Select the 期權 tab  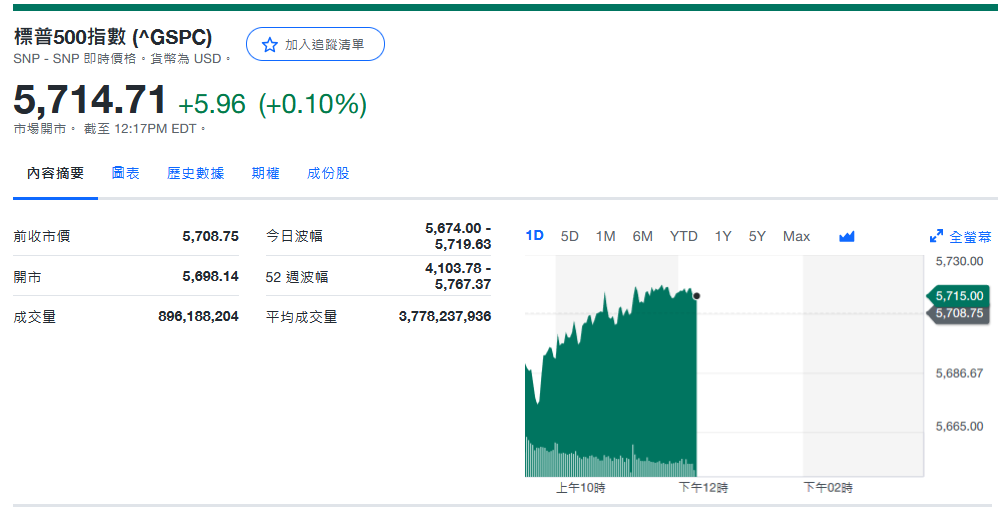[x=266, y=173]
